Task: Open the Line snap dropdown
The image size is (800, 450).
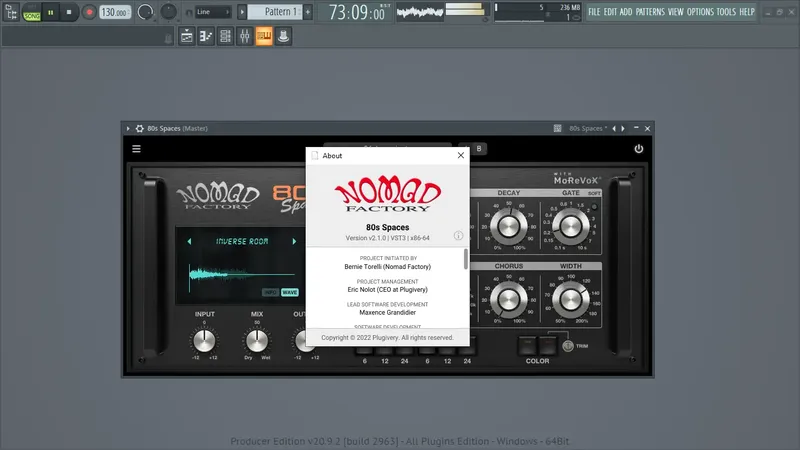Action: click(x=213, y=12)
